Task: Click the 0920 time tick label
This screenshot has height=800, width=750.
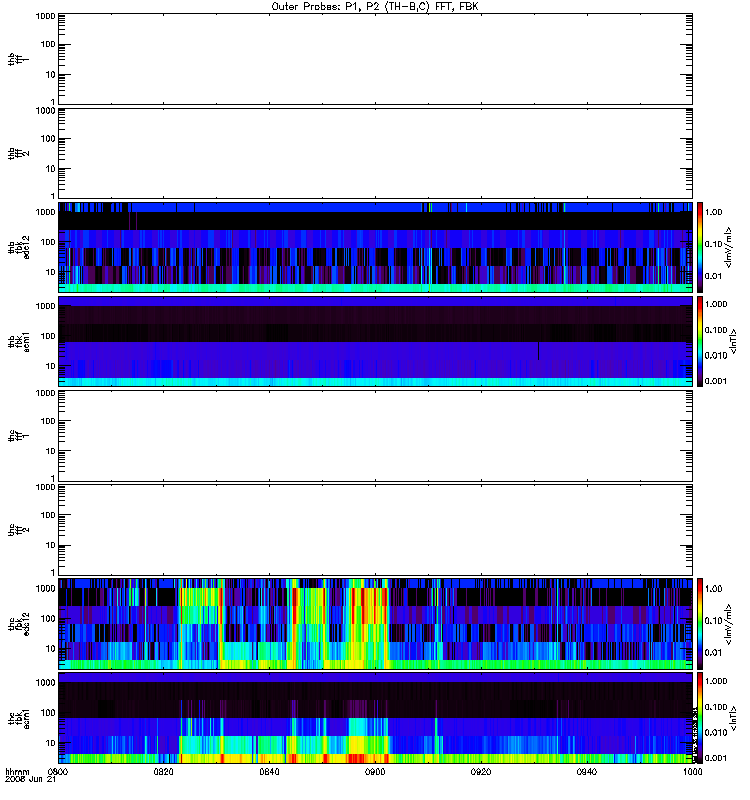Action: (482, 772)
